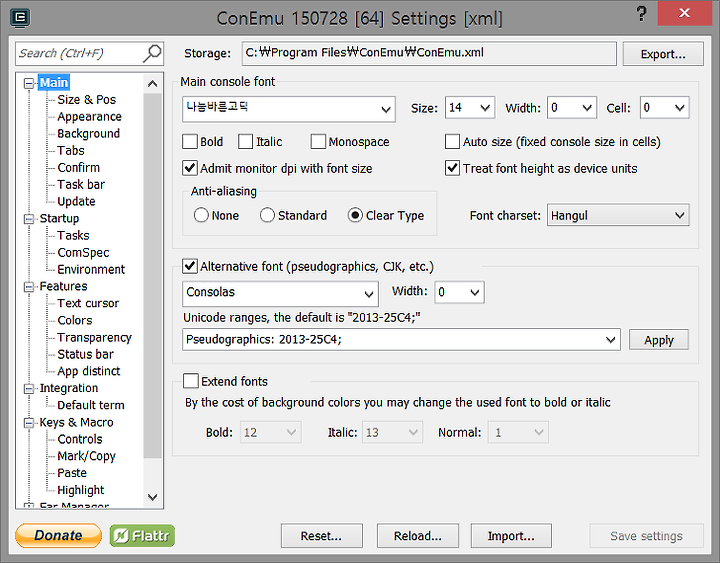
Task: Click the settings tree scrollbar thumb
Action: [x=153, y=276]
